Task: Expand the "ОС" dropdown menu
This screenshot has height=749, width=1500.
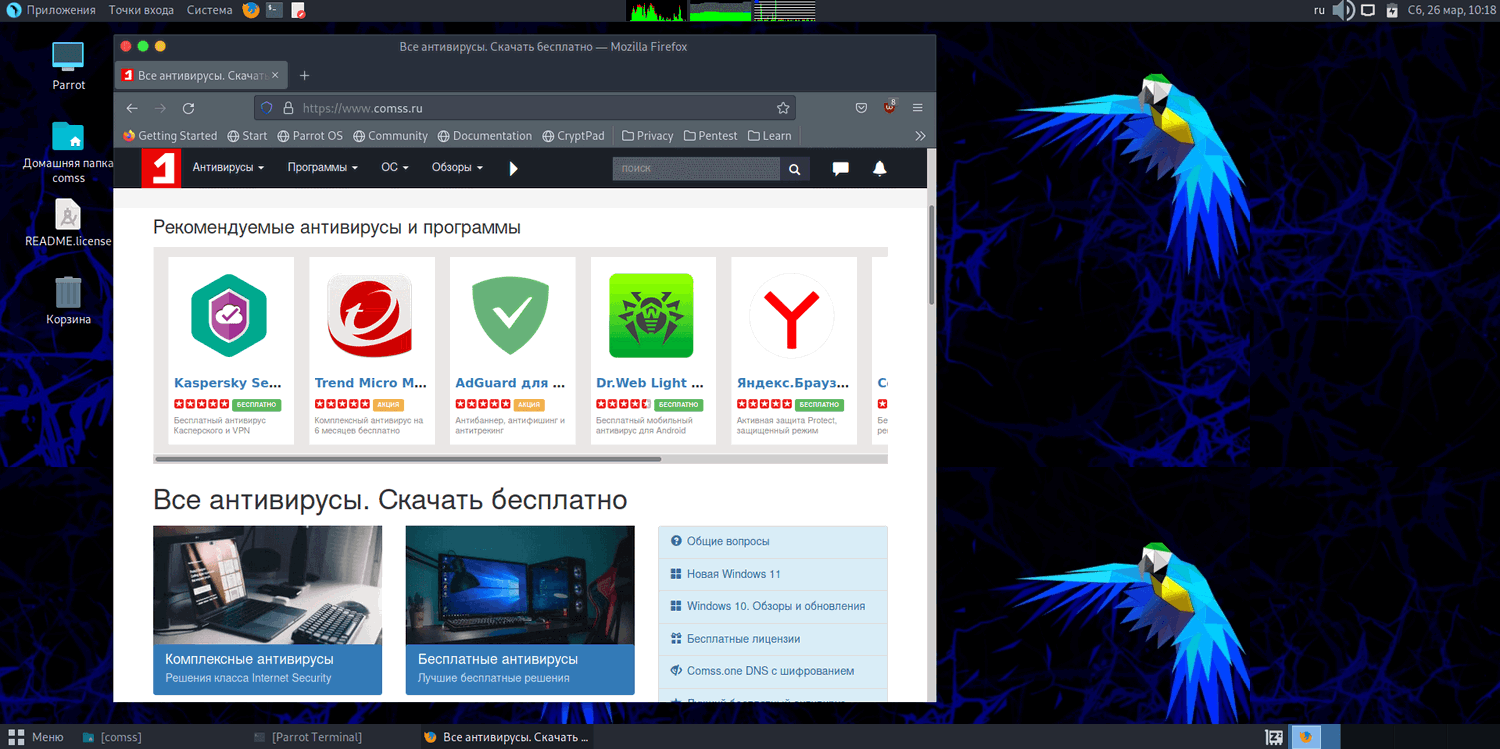Action: click(x=395, y=168)
